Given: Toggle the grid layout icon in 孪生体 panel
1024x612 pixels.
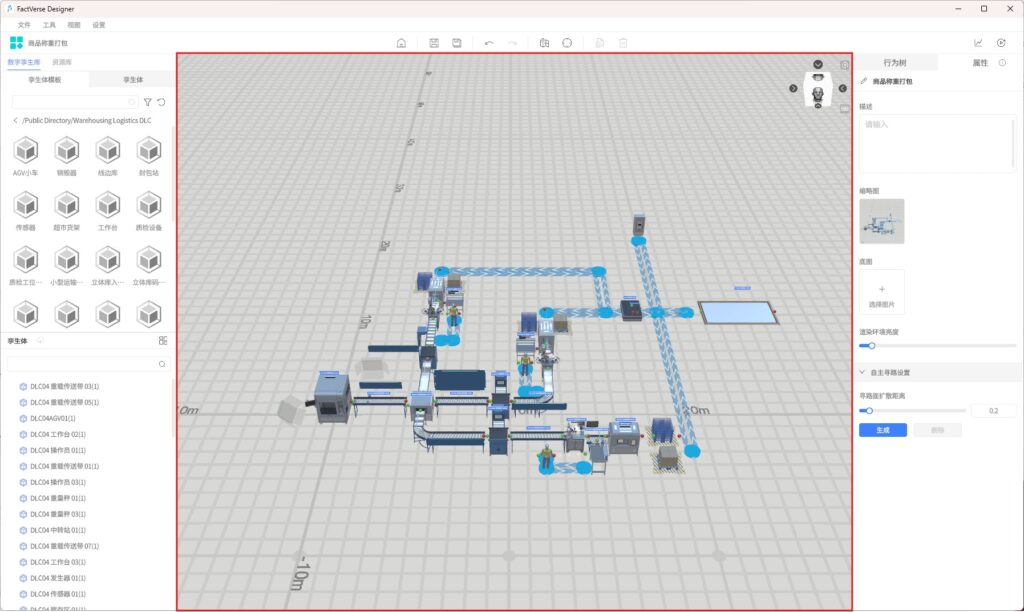Looking at the screenshot, I should 163,341.
